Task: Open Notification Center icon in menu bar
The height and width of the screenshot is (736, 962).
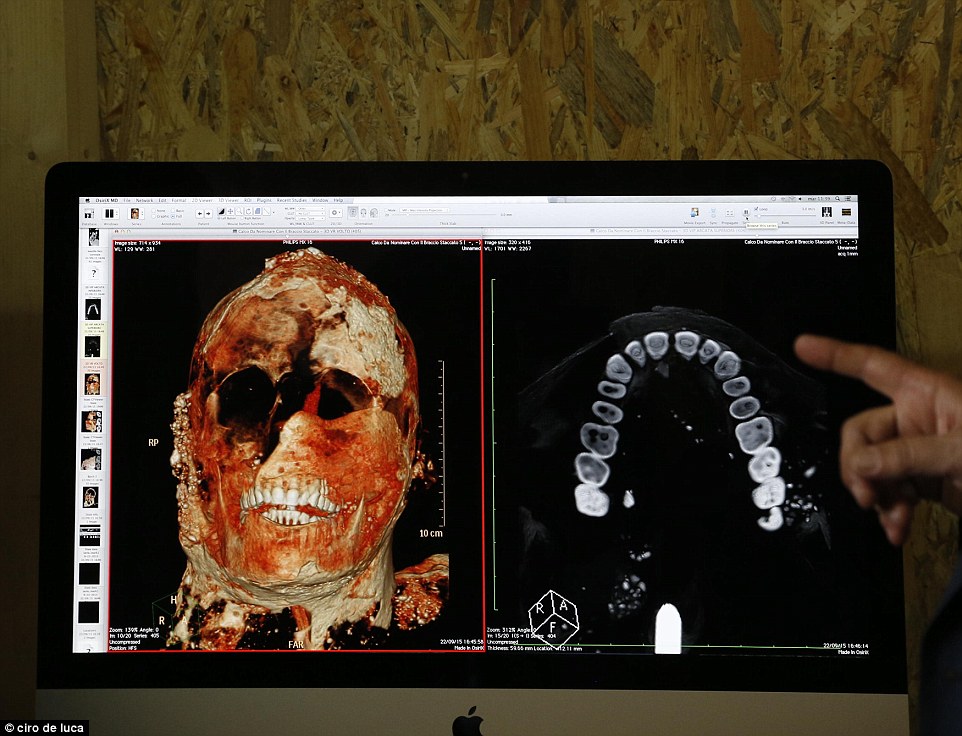Action: 848,199
